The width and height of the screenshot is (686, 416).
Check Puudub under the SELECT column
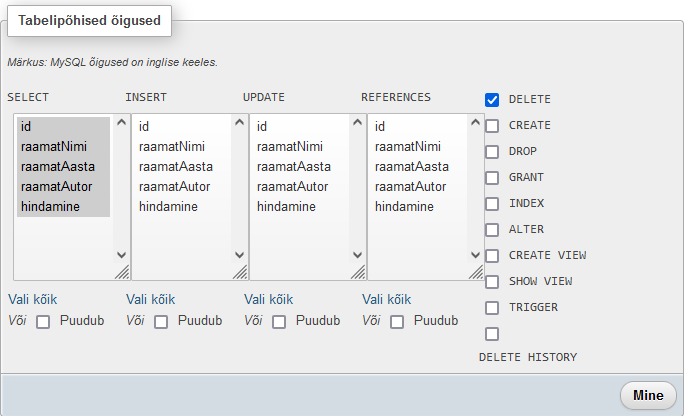click(x=43, y=322)
